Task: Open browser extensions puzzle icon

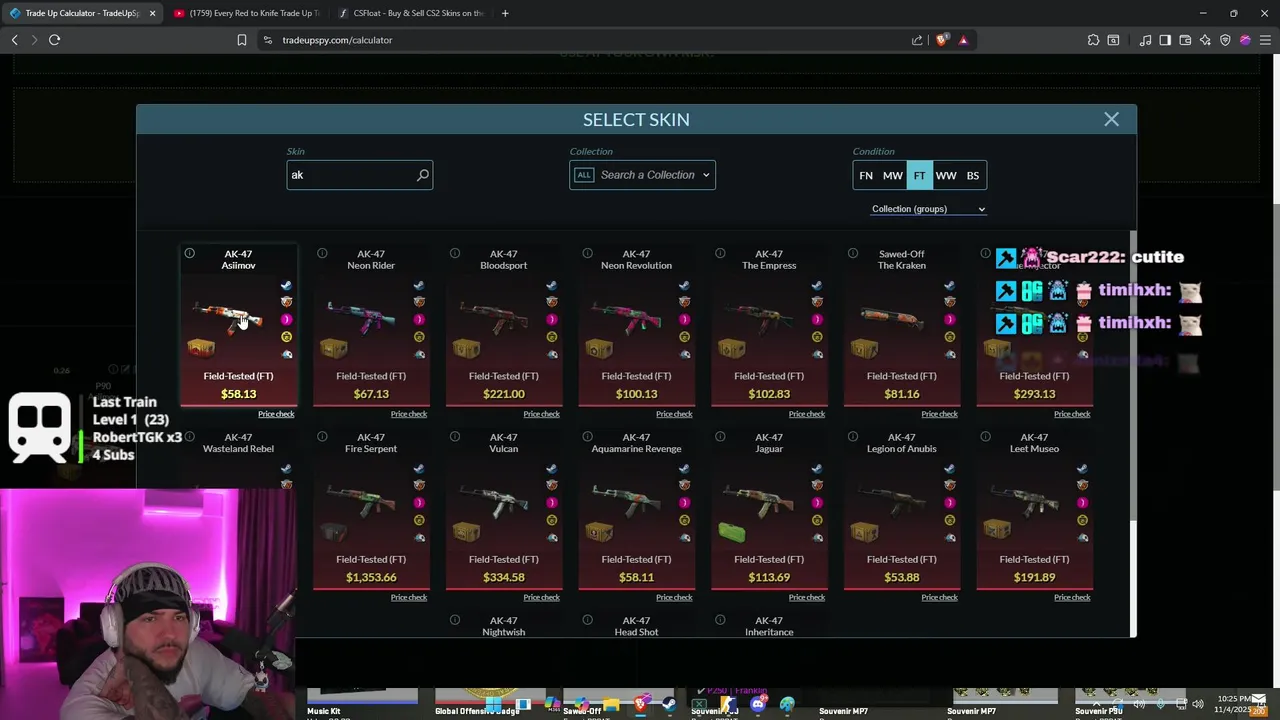Action: [1093, 40]
